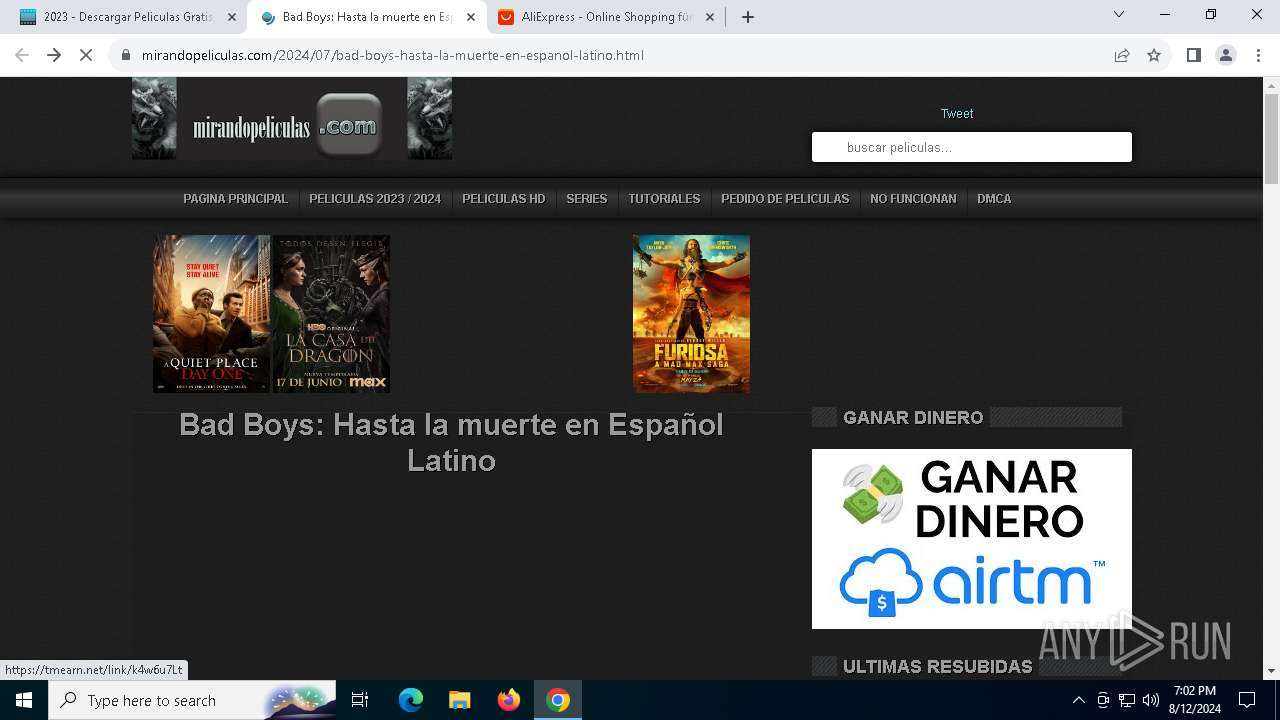This screenshot has width=1280, height=720.
Task: Close the '2023 - Descargar Peliculas' tab
Action: 232,17
